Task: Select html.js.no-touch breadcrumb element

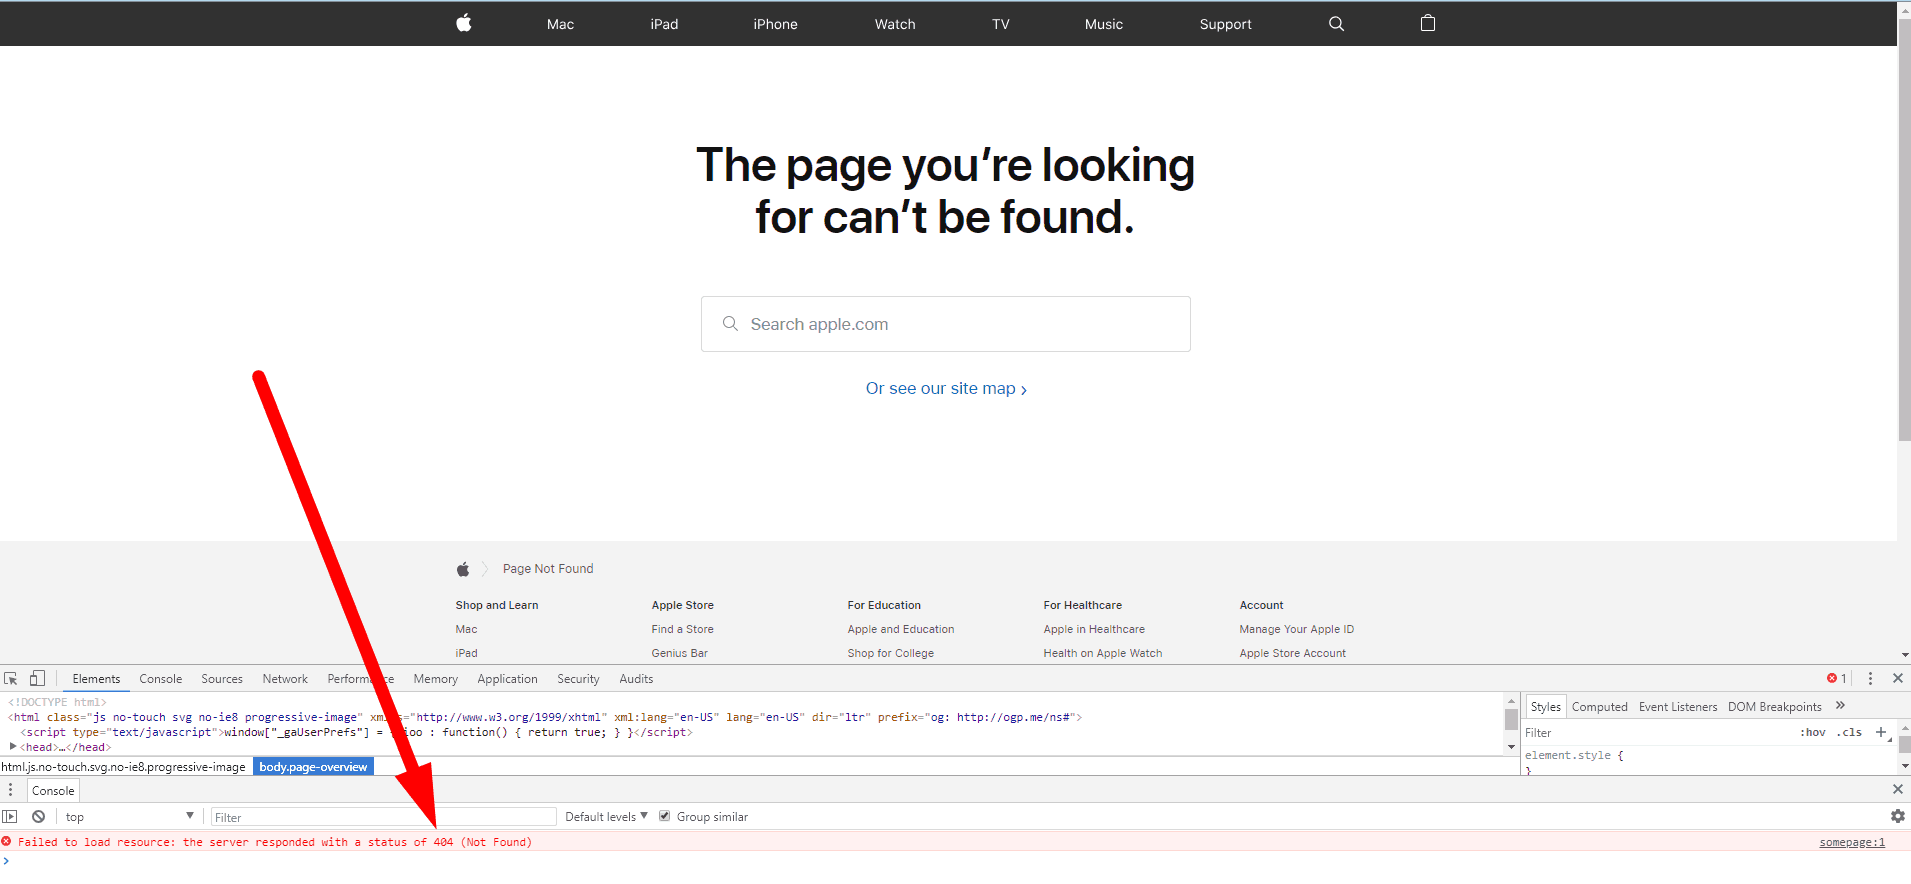Action: click(x=123, y=767)
